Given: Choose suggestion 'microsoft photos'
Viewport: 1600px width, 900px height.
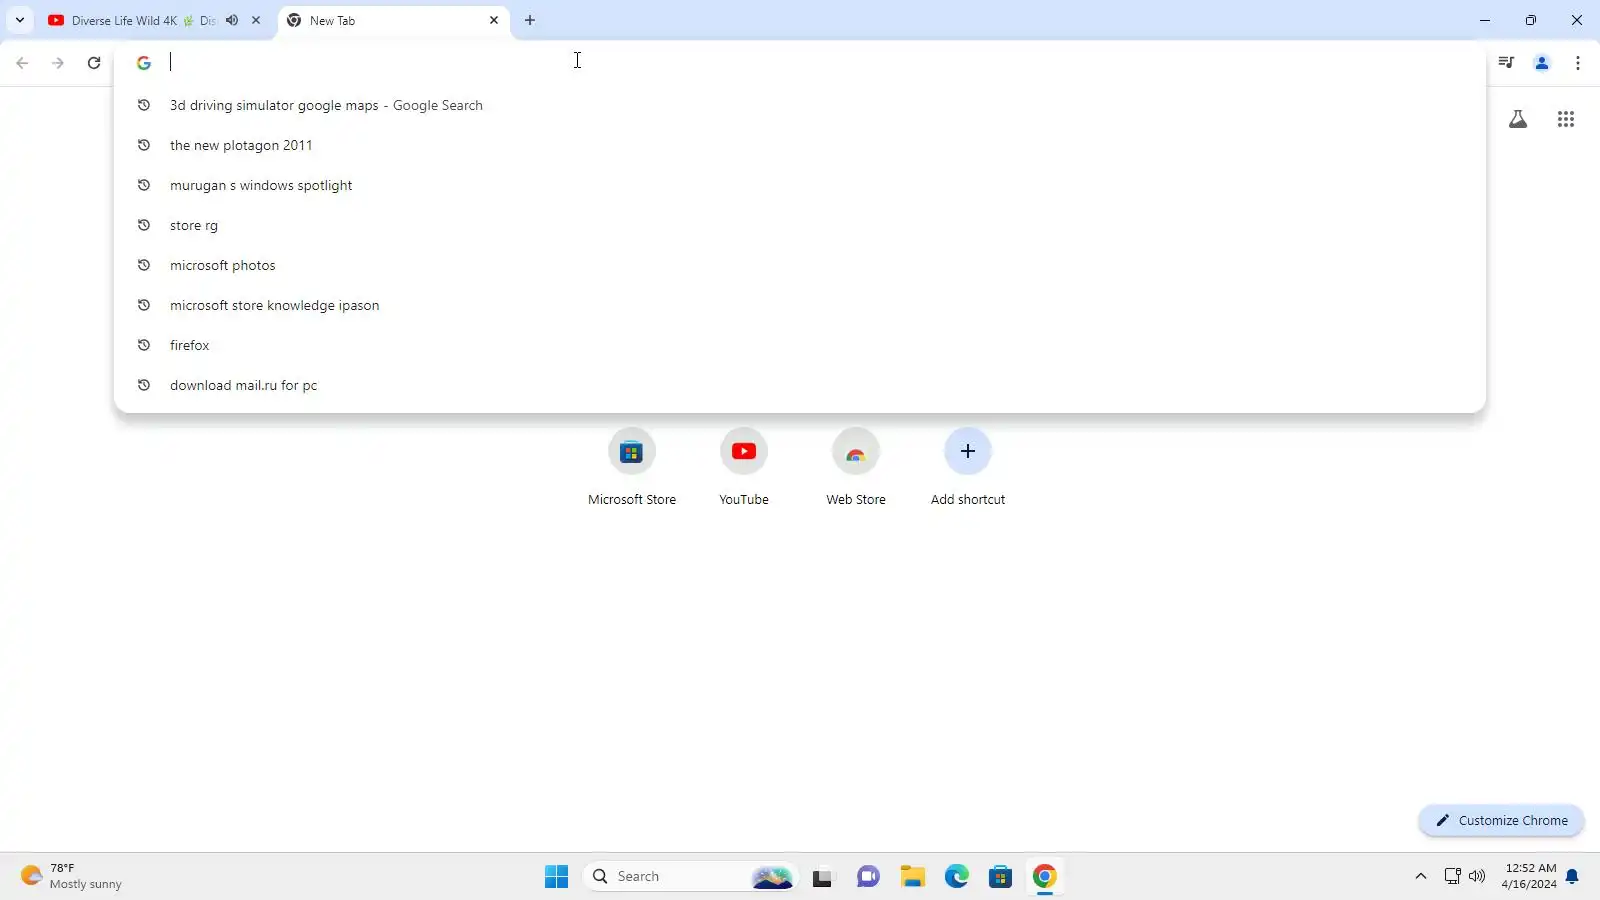Looking at the screenshot, I should pyautogui.click(x=800, y=265).
